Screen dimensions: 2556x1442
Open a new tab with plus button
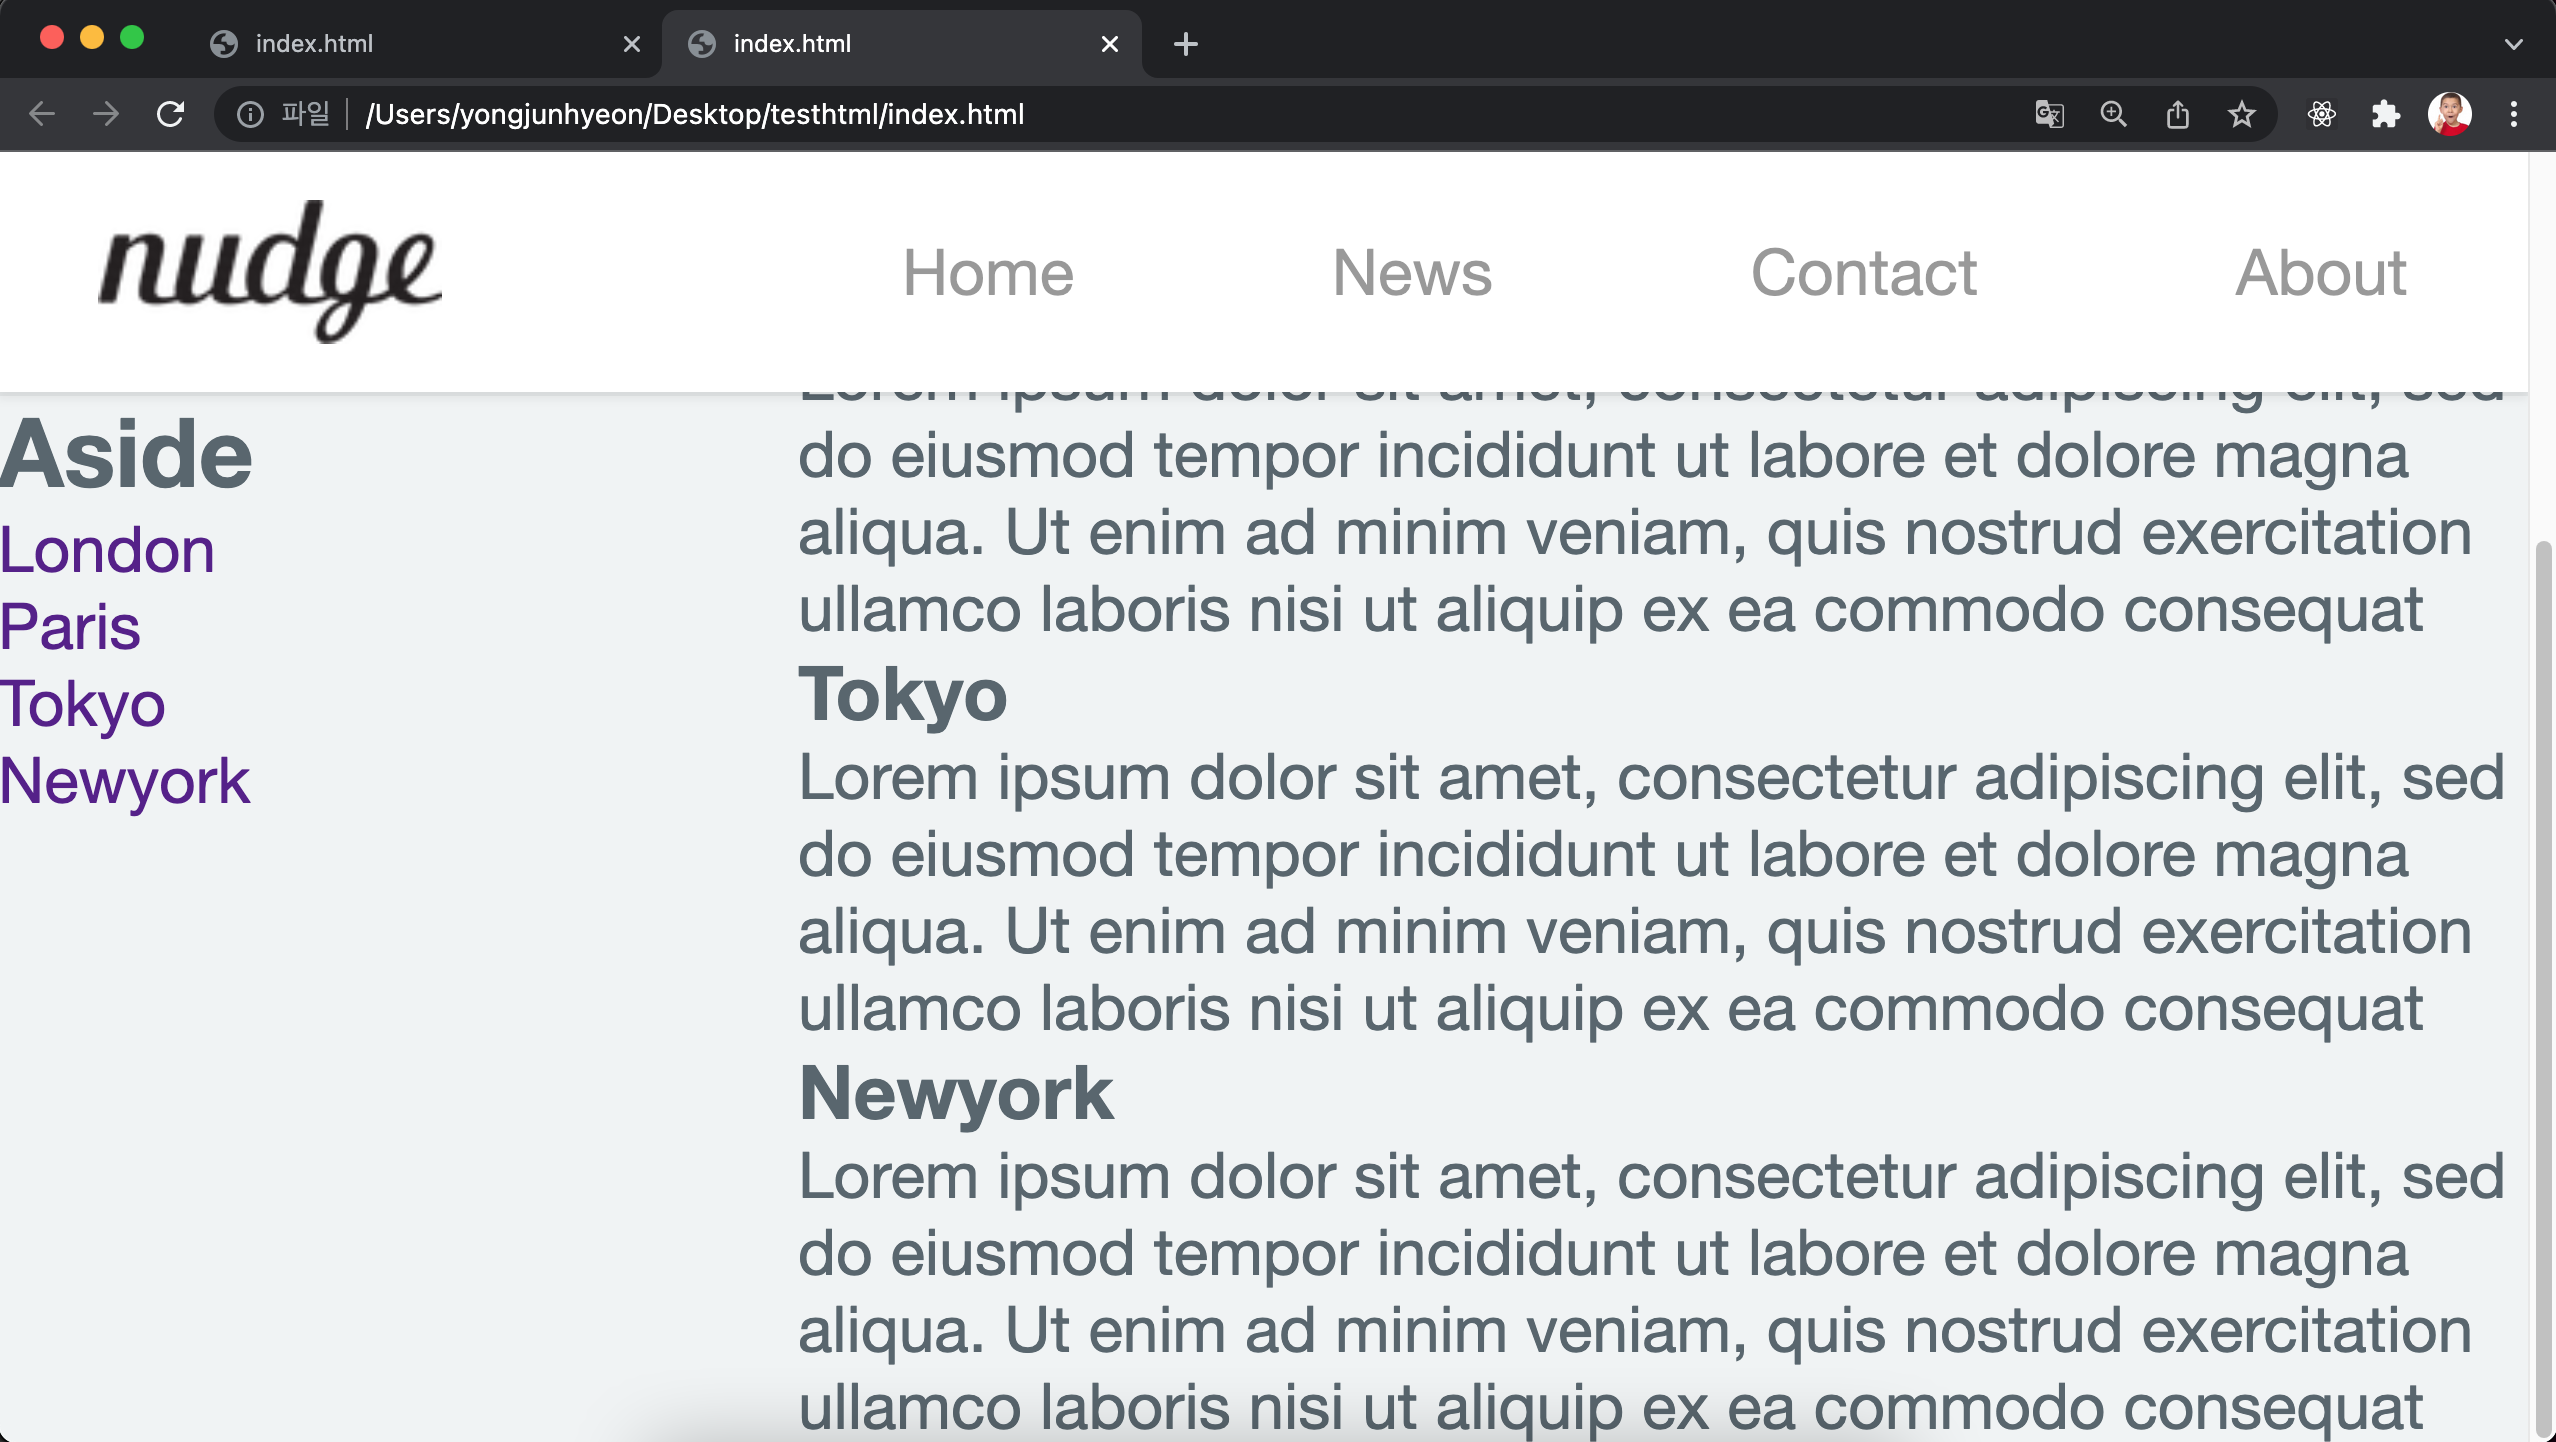pos(1185,44)
